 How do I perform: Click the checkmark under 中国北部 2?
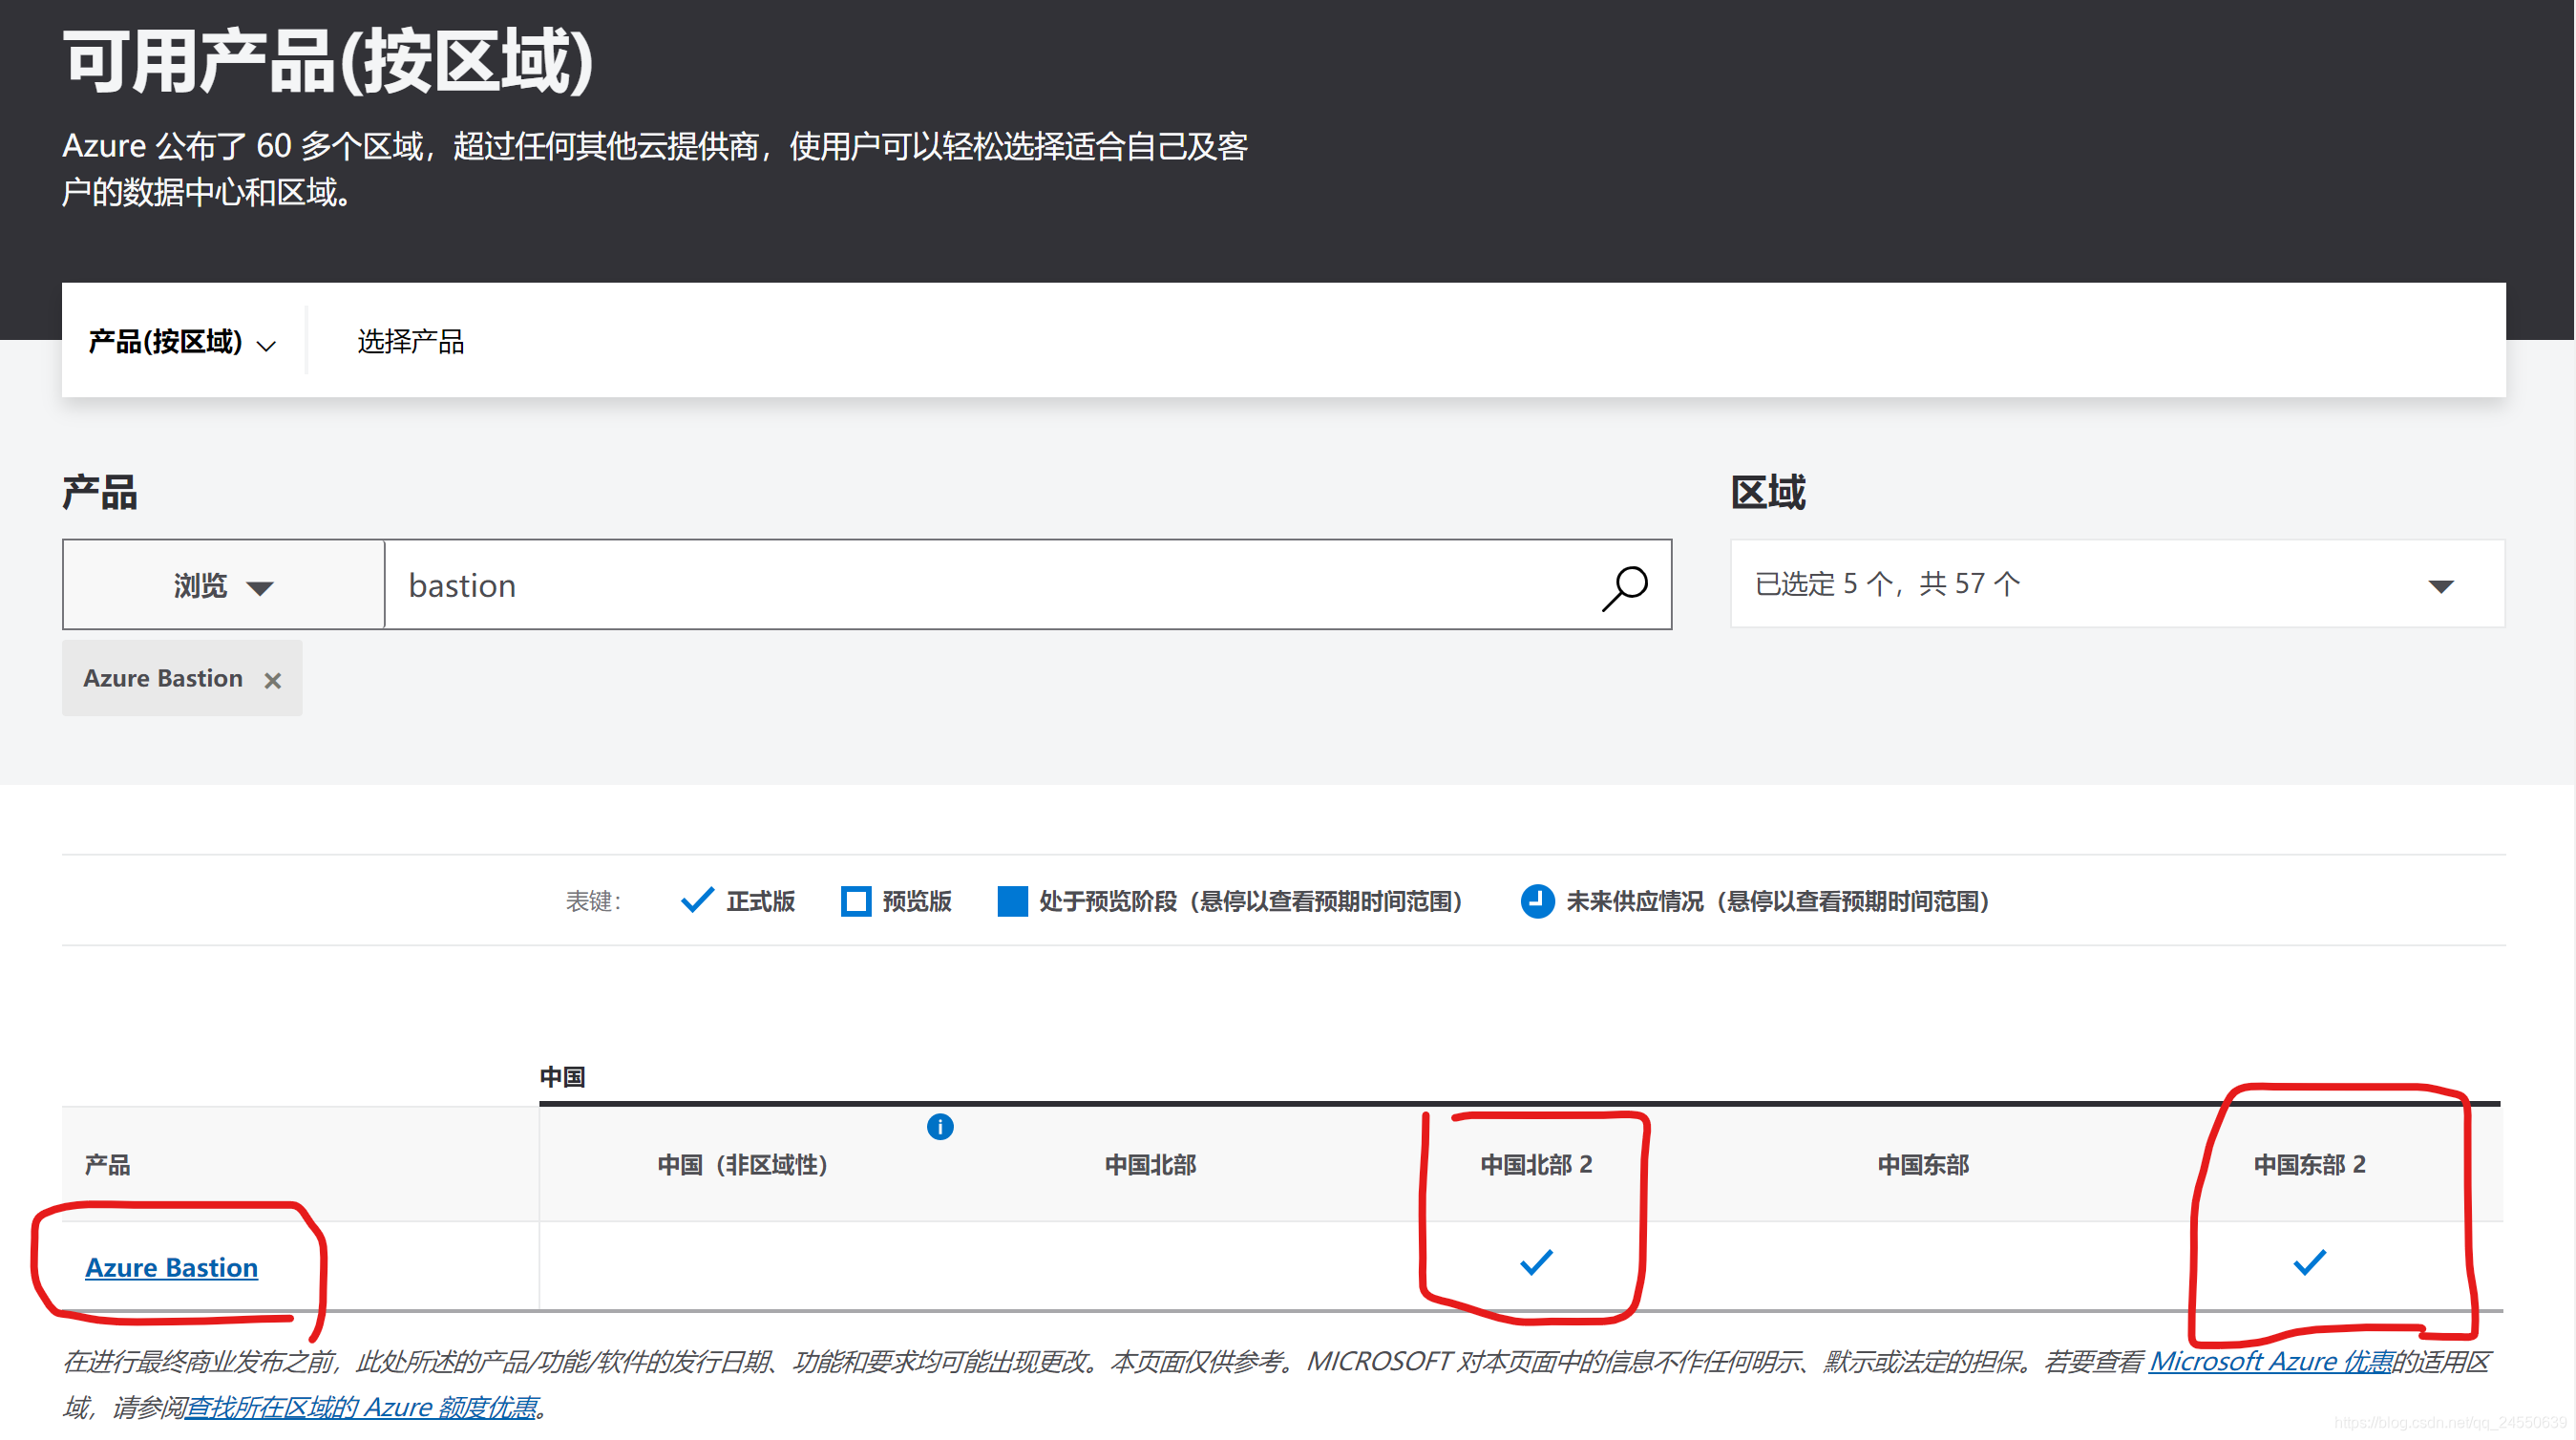[1536, 1263]
